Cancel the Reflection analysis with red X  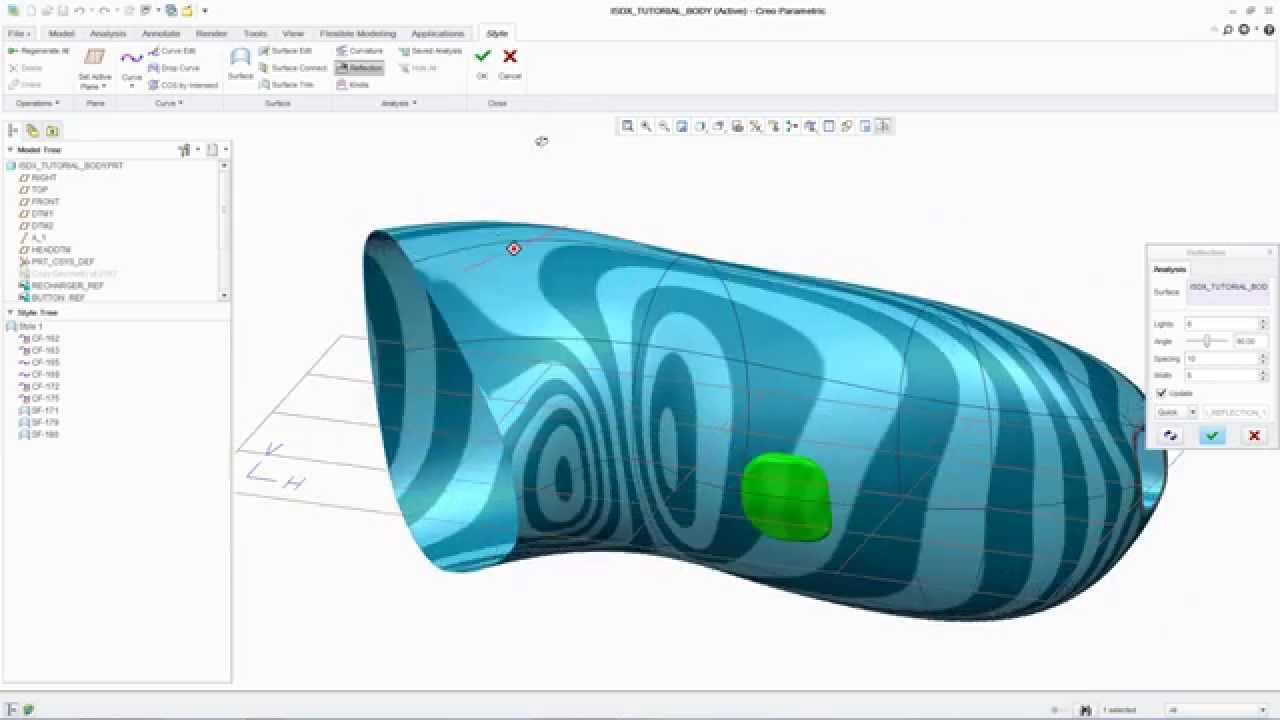pos(1254,435)
